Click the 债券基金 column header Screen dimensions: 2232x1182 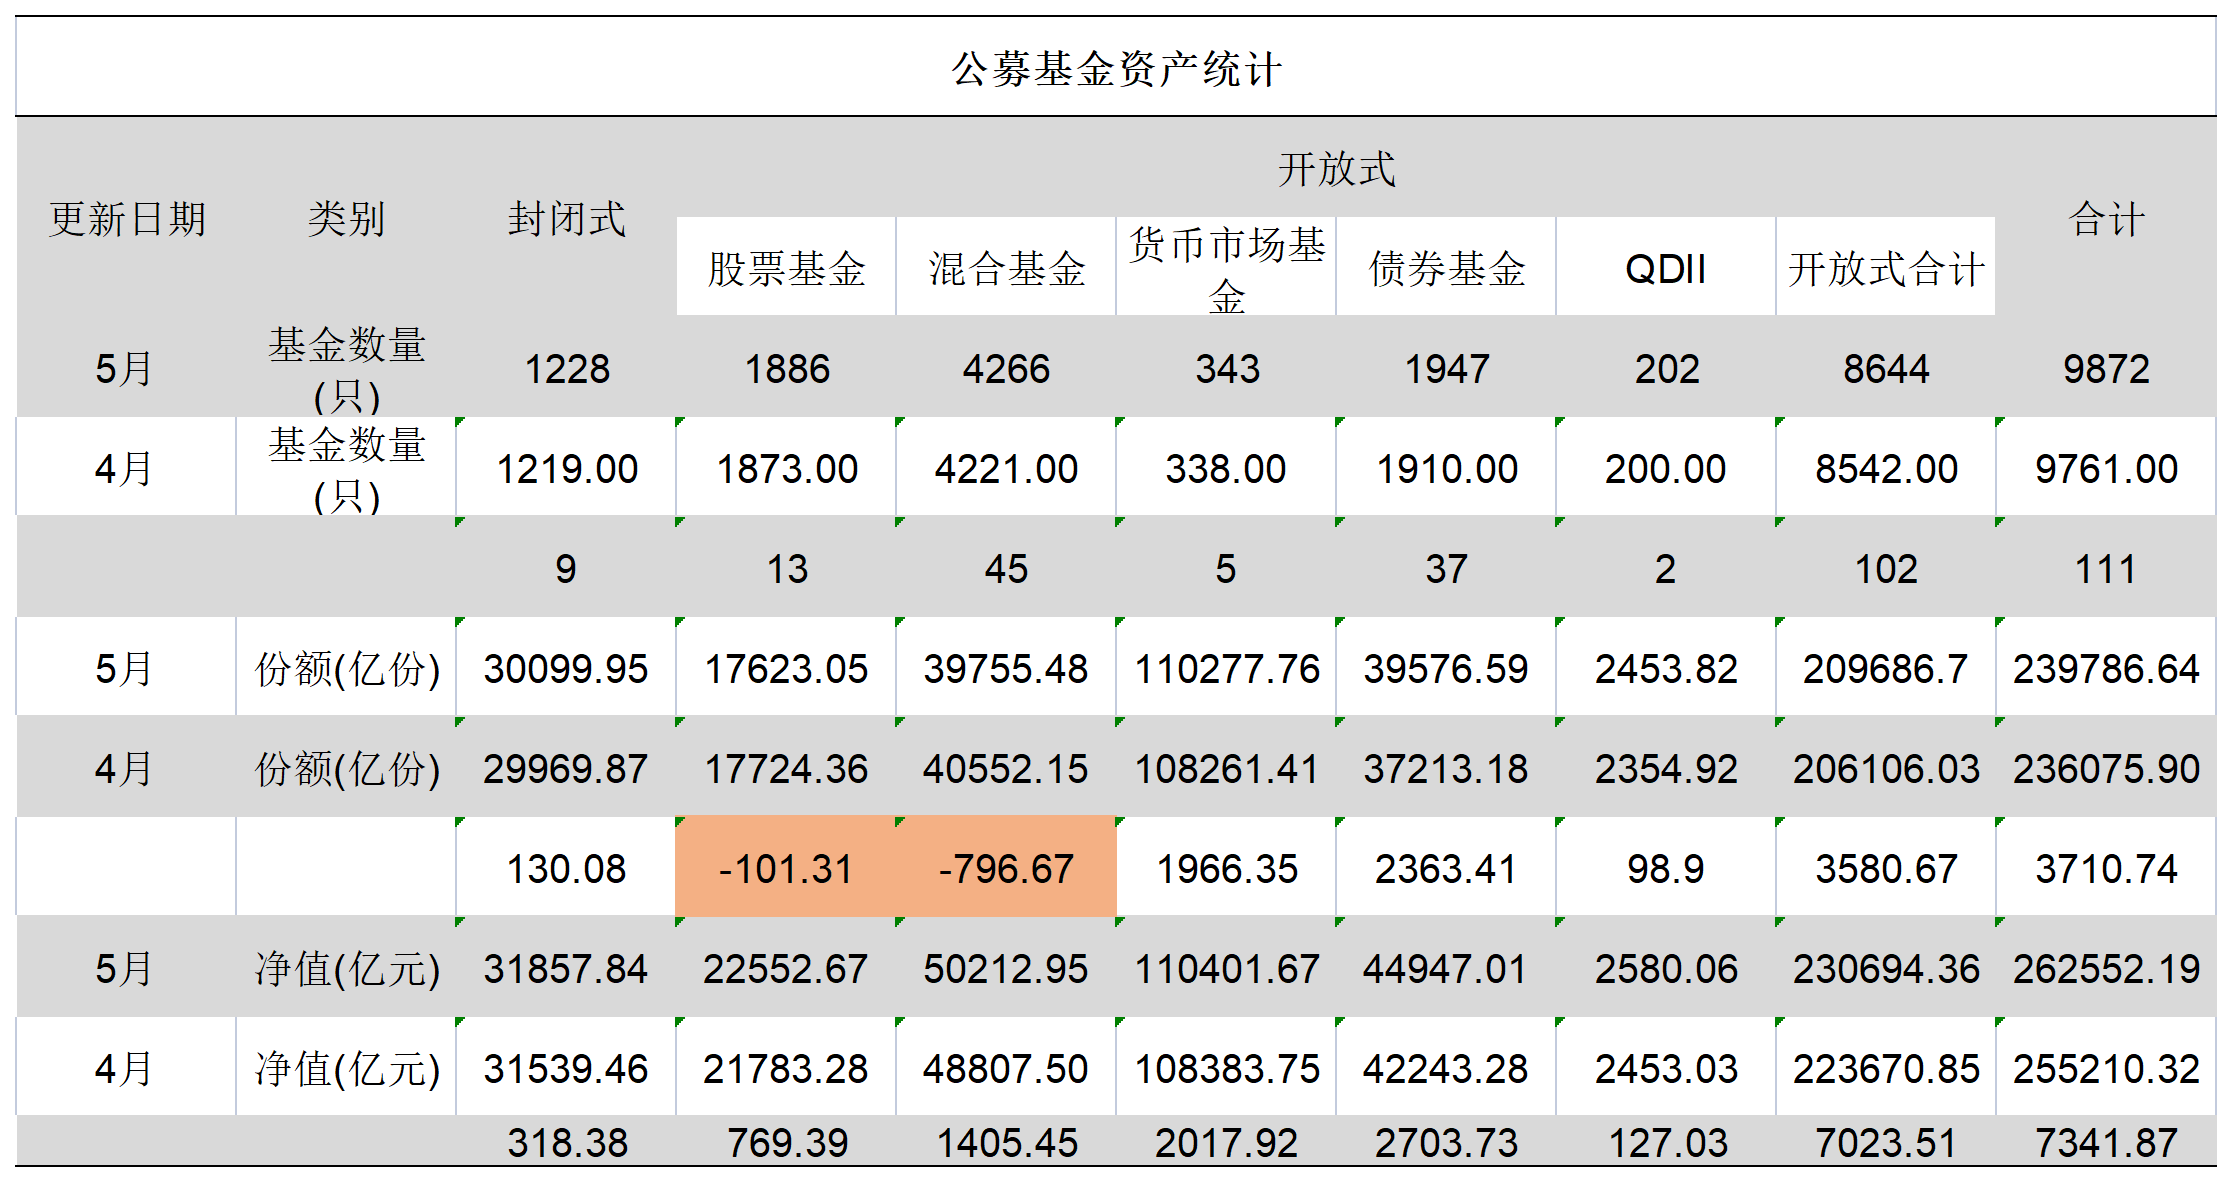1446,268
